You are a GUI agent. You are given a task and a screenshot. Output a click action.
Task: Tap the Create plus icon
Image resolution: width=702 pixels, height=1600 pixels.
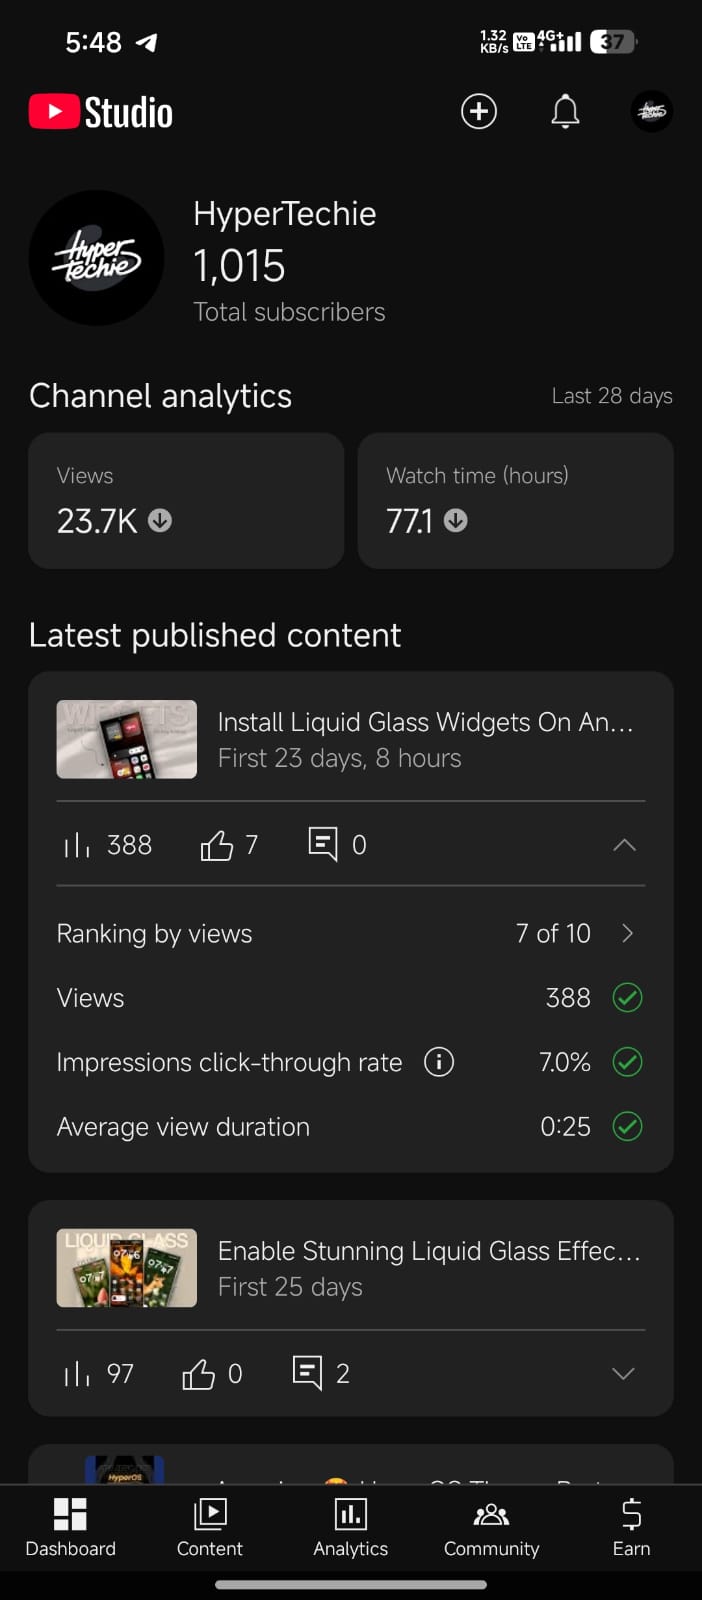pos(478,111)
